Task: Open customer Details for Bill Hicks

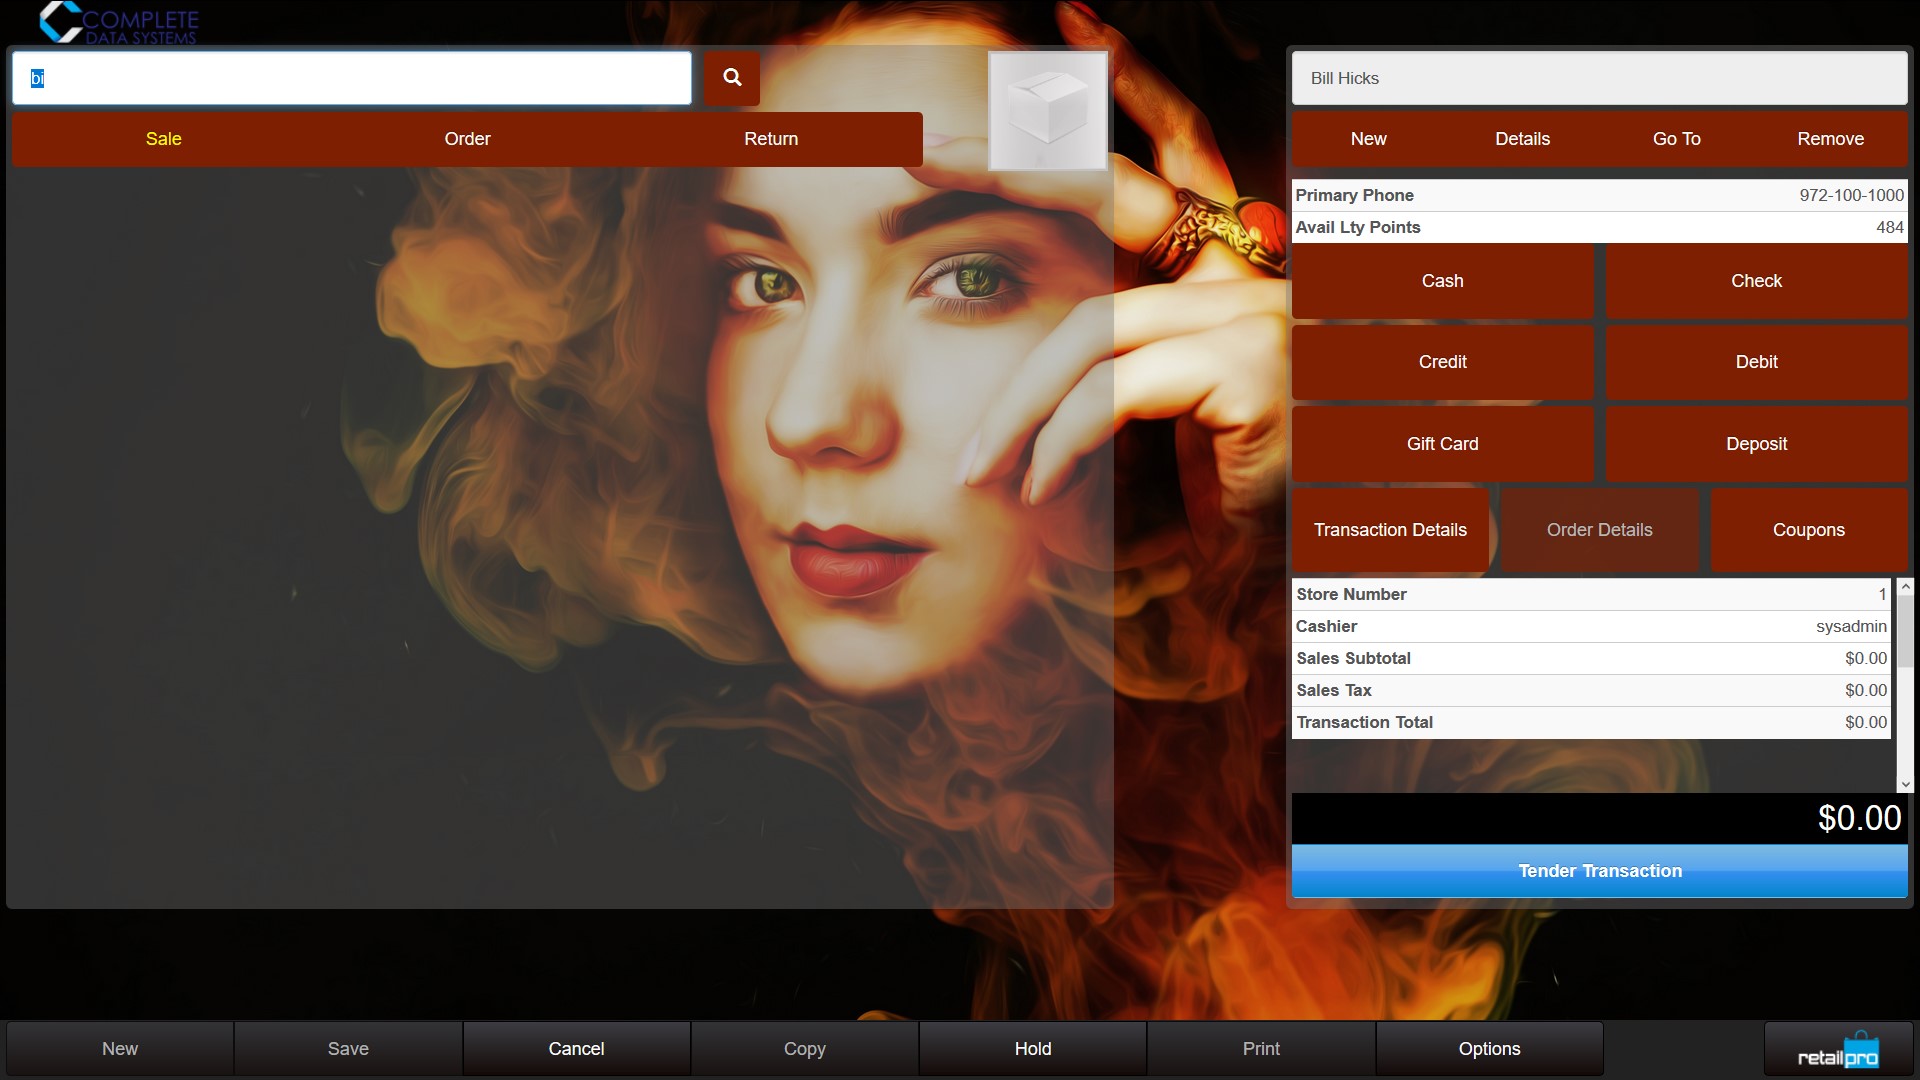Action: pos(1522,139)
